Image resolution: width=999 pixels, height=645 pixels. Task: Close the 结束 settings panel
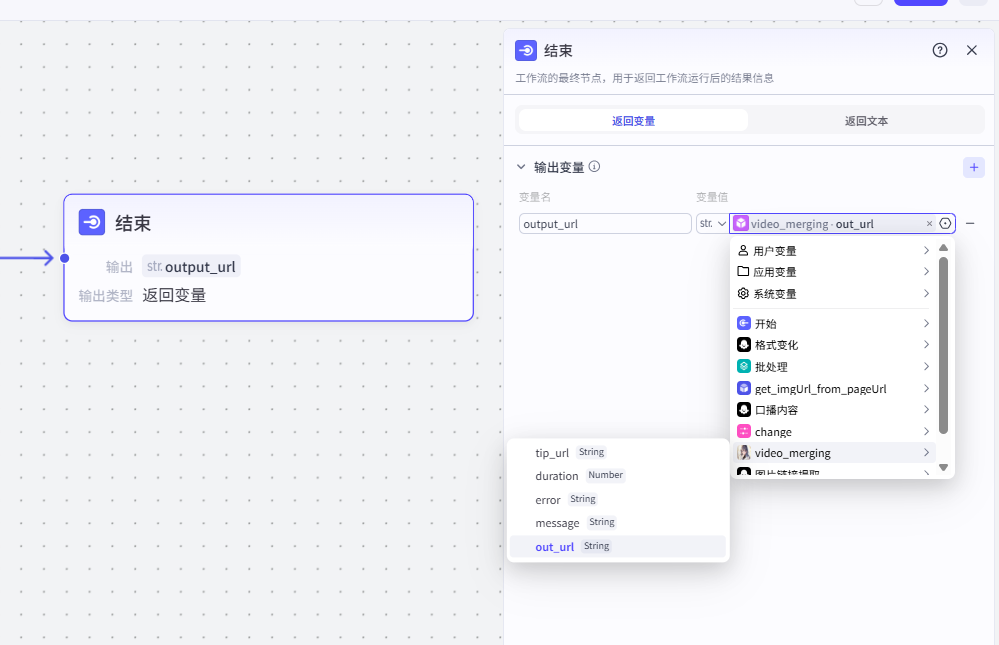tap(971, 50)
